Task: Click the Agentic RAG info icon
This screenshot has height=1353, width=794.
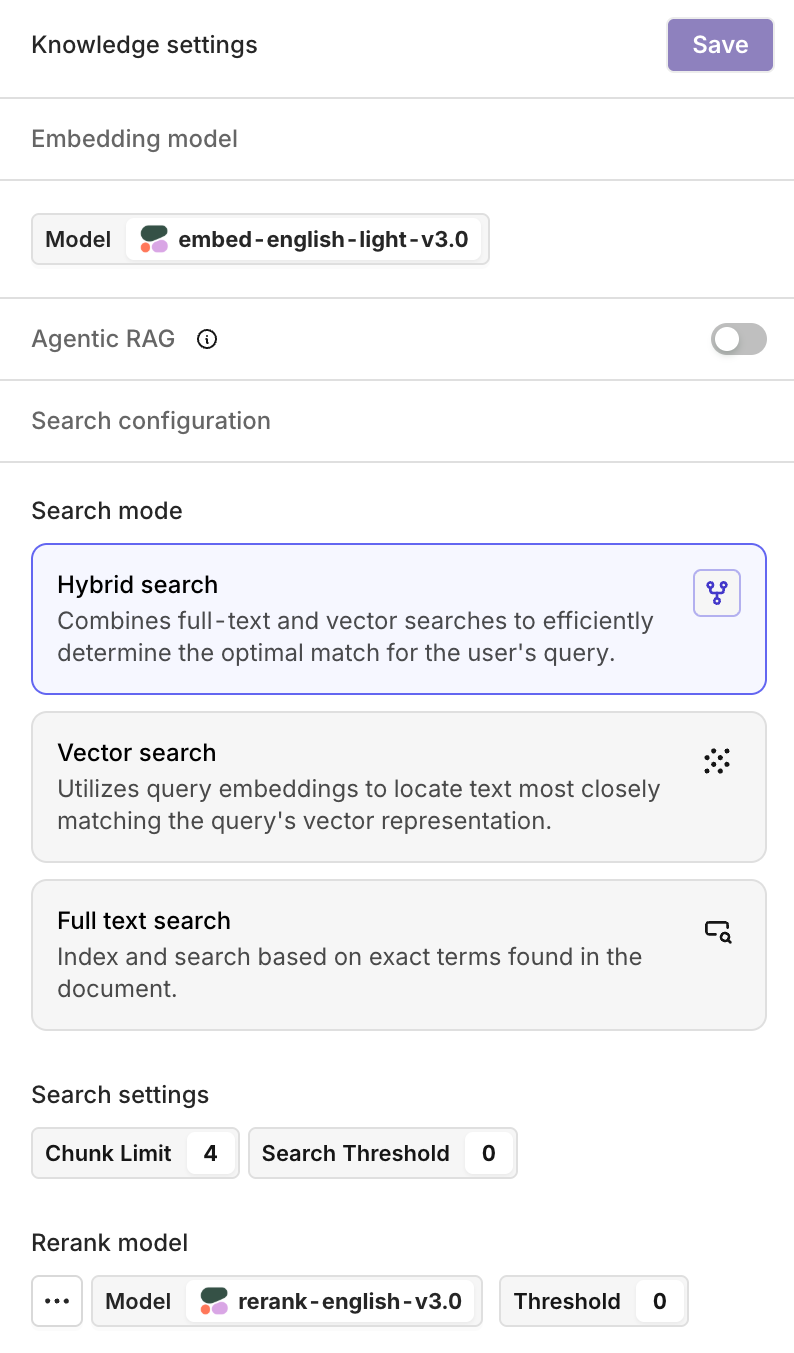Action: [x=207, y=340]
